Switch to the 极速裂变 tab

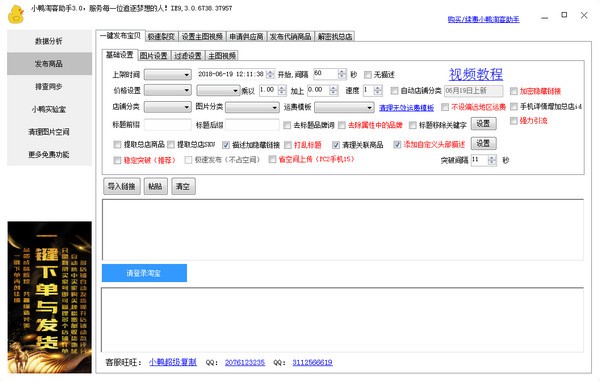click(x=161, y=36)
